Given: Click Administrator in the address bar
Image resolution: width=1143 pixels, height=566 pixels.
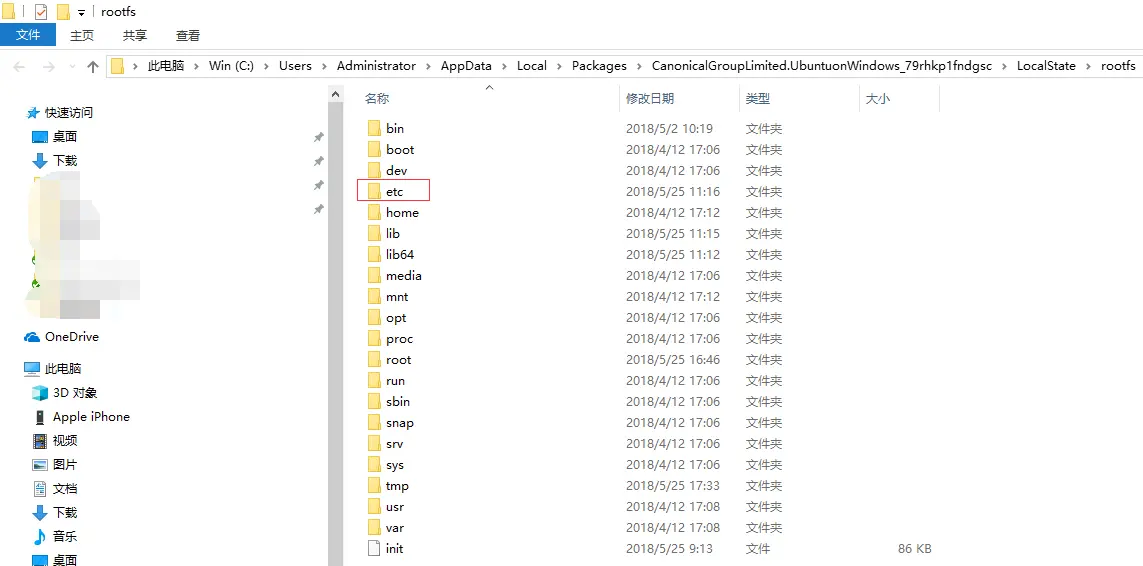Looking at the screenshot, I should [376, 66].
